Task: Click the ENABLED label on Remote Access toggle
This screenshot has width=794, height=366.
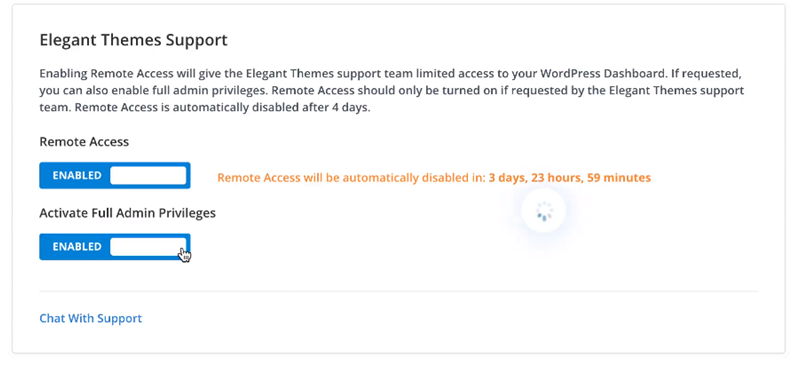Action: 77,175
